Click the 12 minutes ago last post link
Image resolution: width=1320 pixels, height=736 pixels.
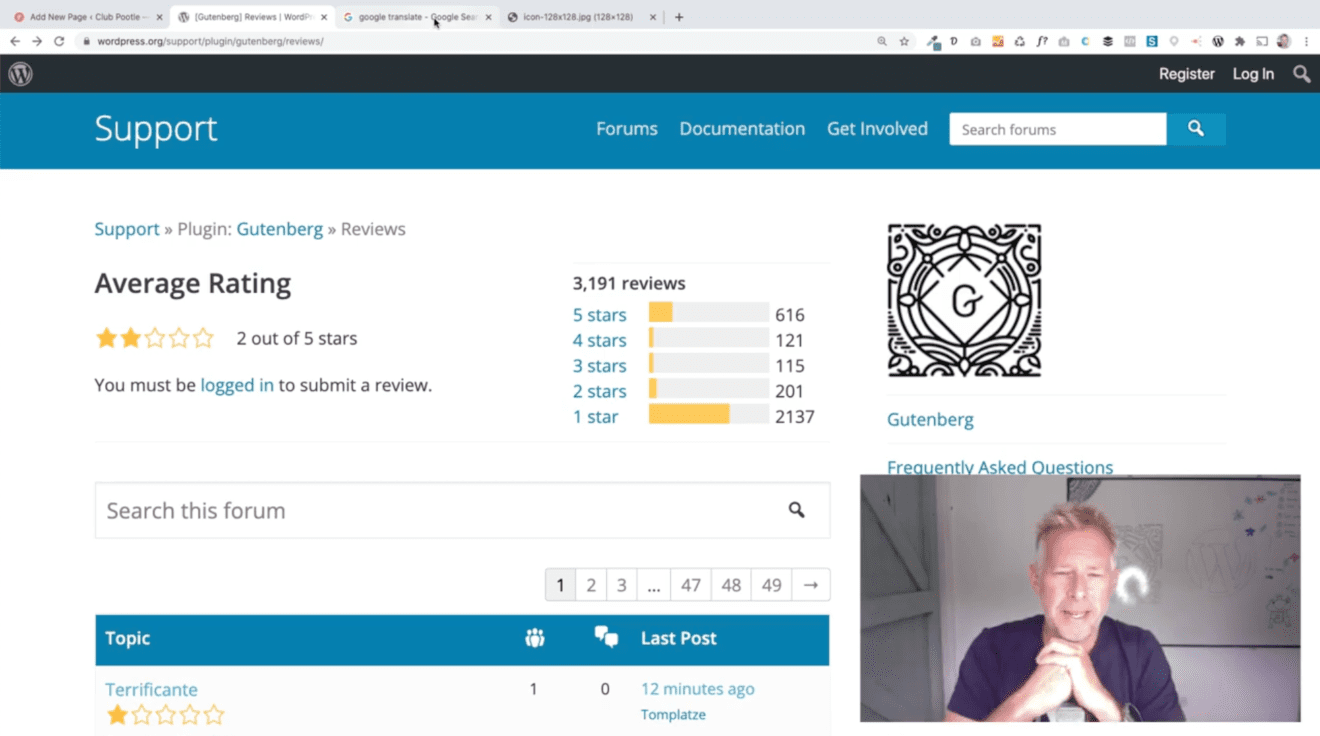point(697,689)
